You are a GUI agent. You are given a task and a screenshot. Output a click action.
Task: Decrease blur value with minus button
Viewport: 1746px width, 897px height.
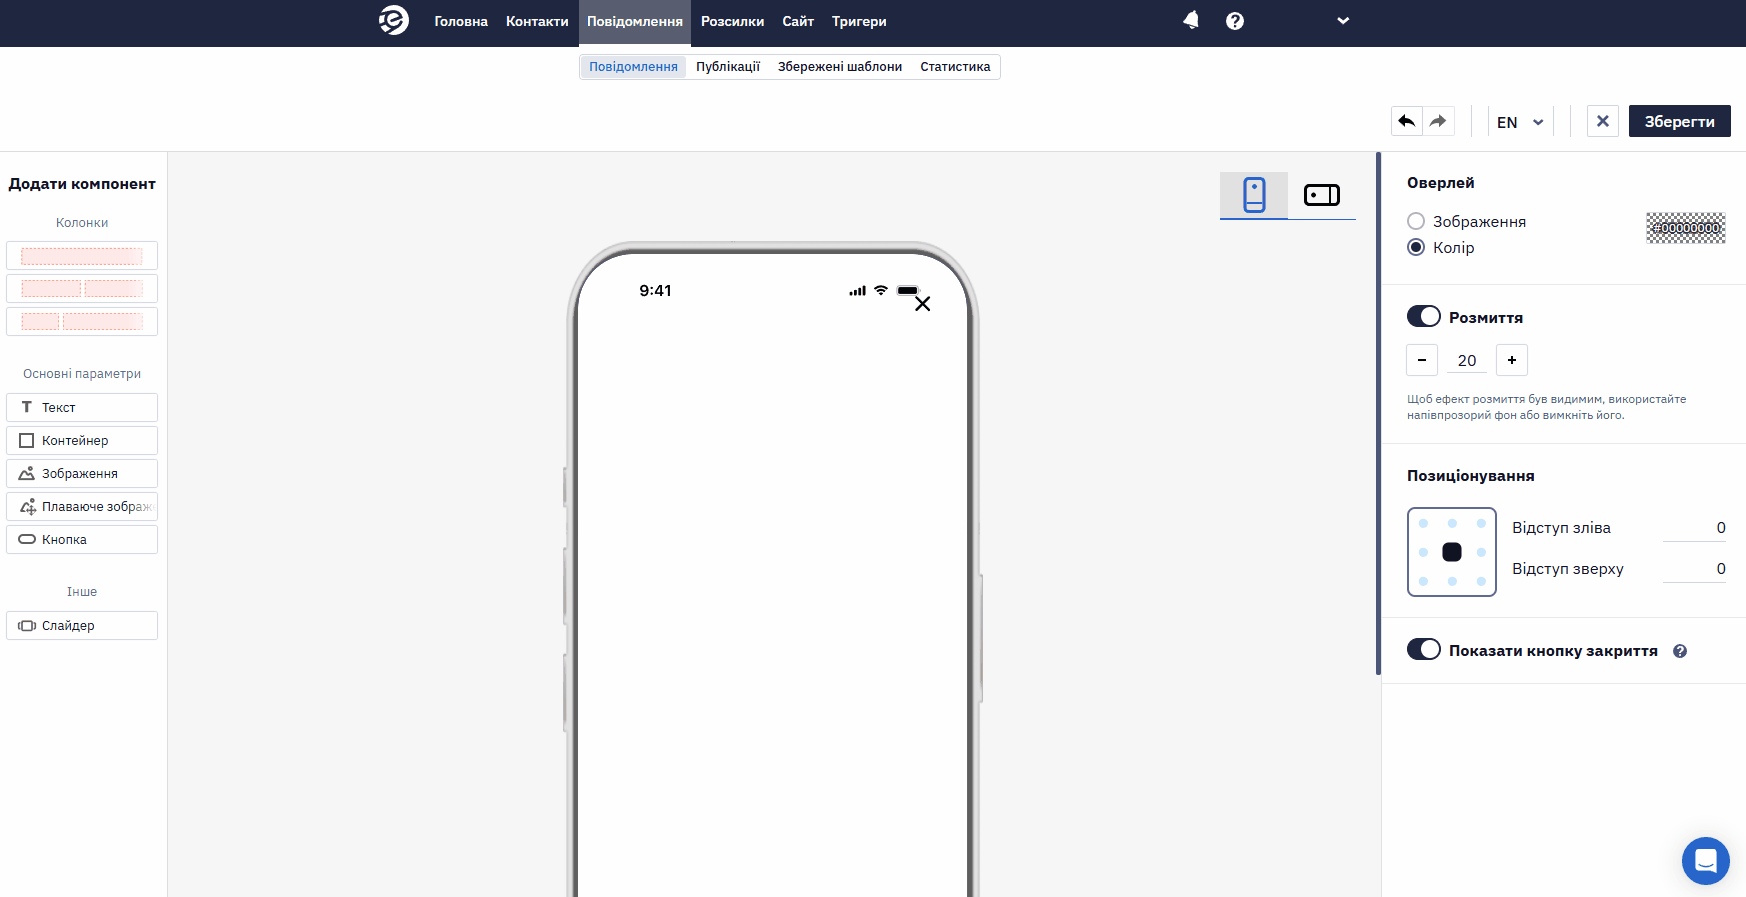point(1422,360)
